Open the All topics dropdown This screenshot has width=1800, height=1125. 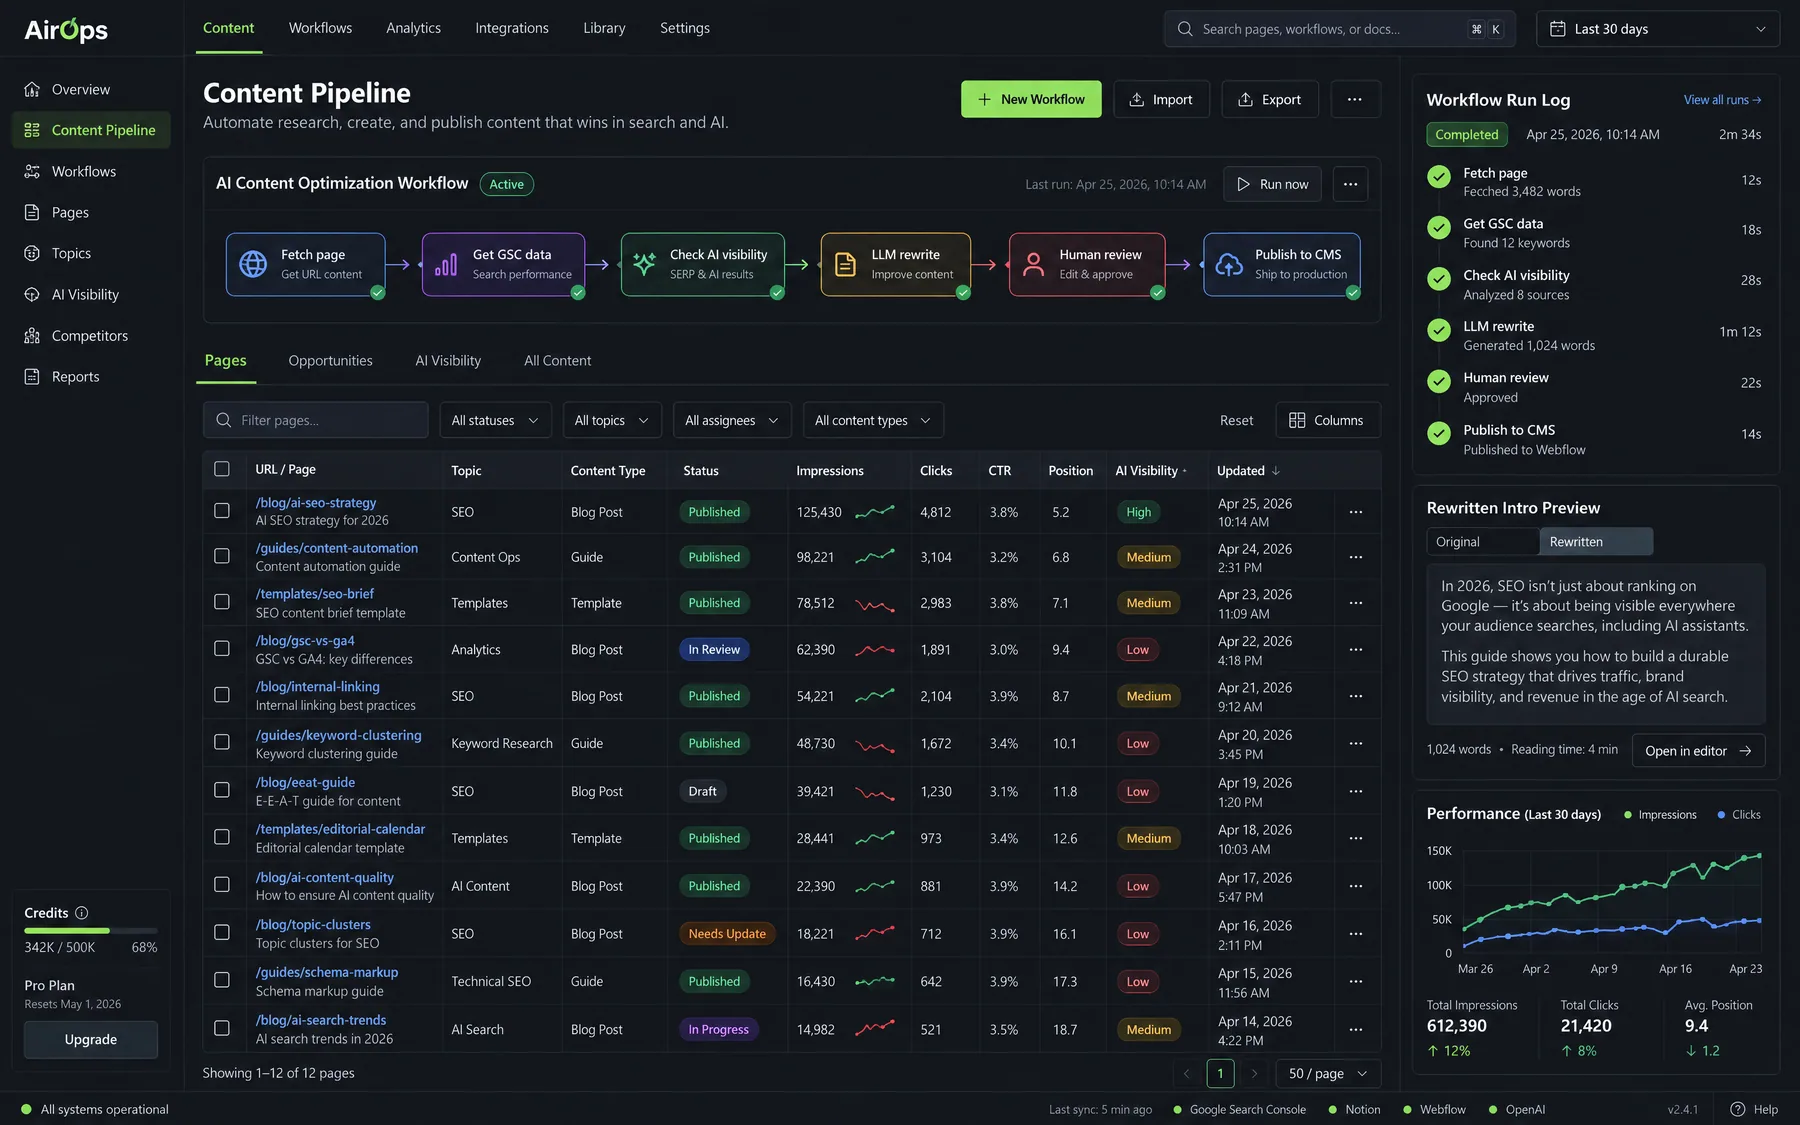[x=611, y=420]
